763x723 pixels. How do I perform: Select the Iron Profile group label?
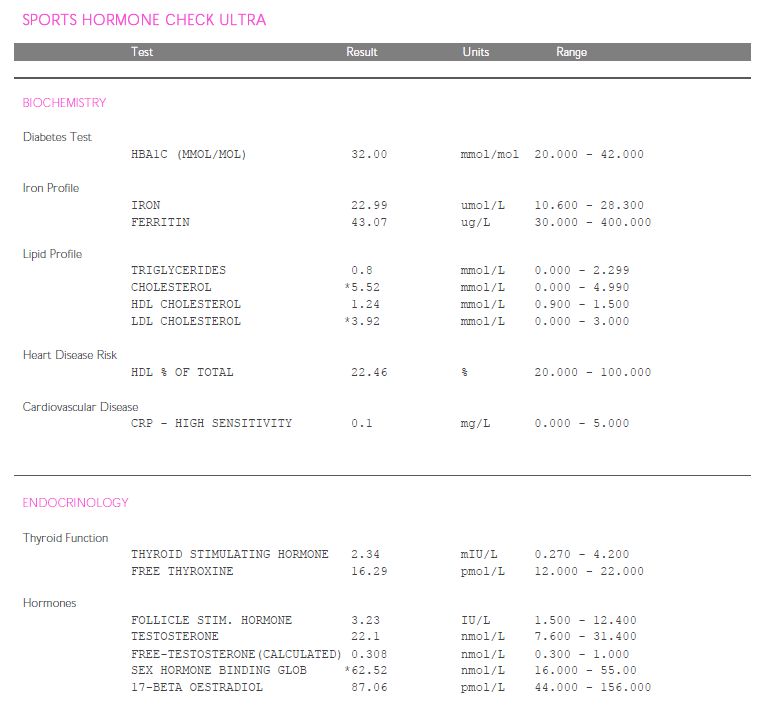coord(51,188)
